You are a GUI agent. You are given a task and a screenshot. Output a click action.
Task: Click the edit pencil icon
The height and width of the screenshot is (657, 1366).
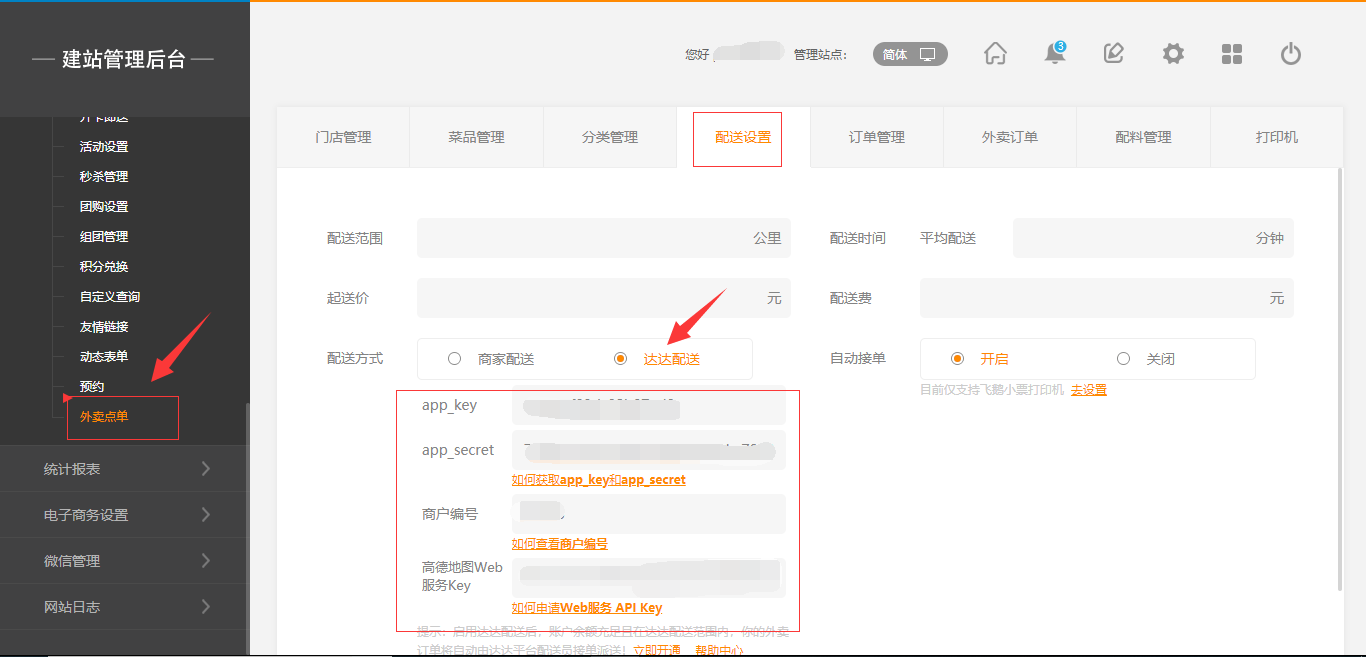1113,54
